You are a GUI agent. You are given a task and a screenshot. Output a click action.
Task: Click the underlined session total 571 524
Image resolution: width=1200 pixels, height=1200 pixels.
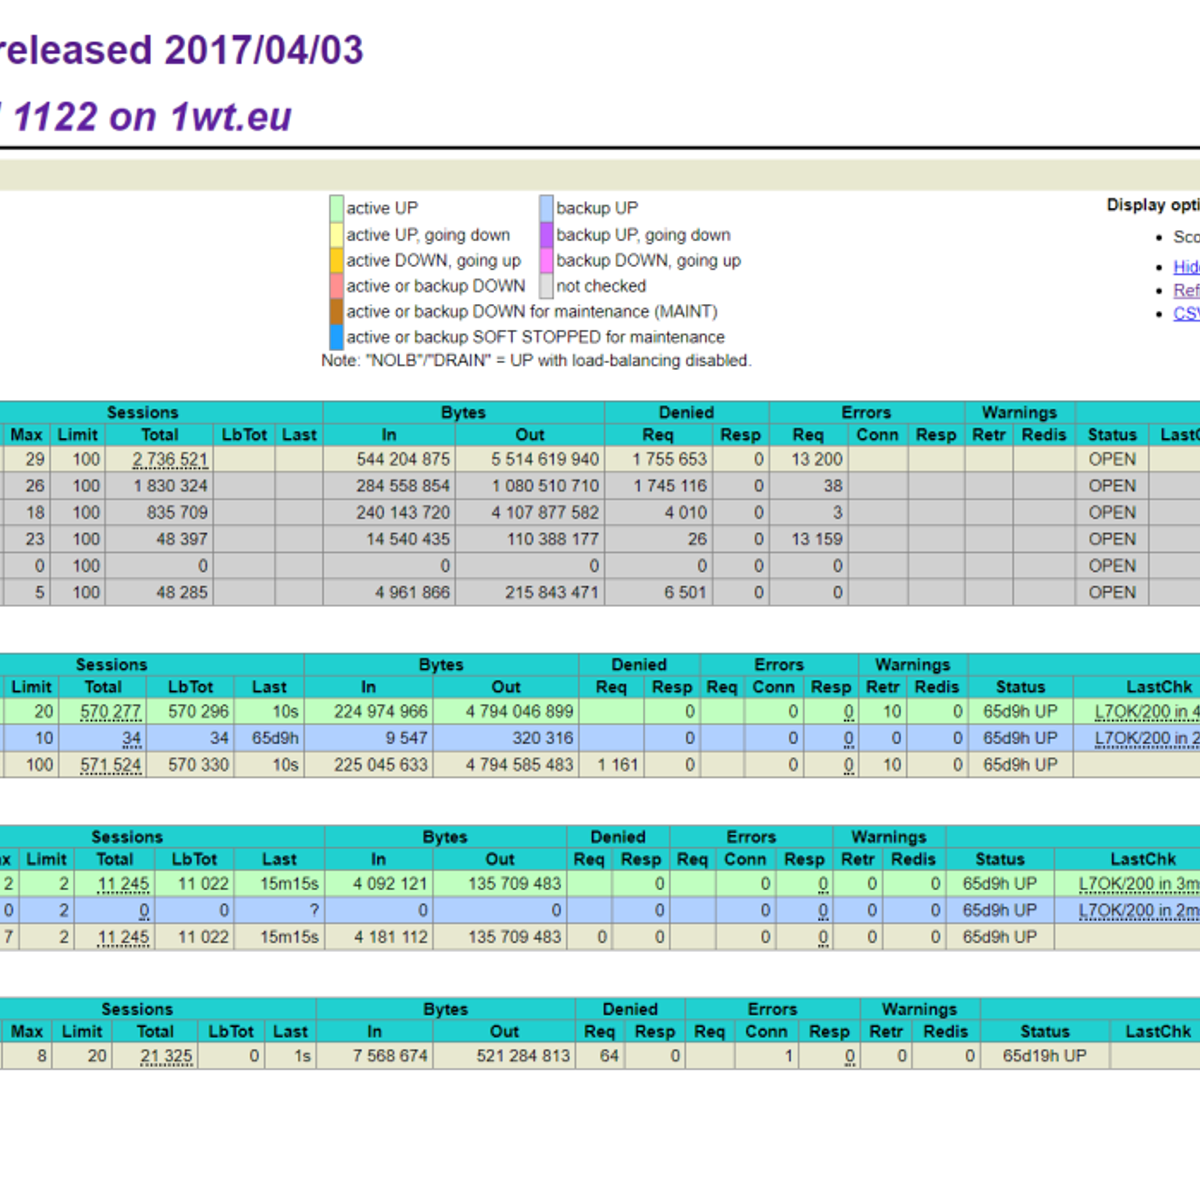[x=111, y=765]
